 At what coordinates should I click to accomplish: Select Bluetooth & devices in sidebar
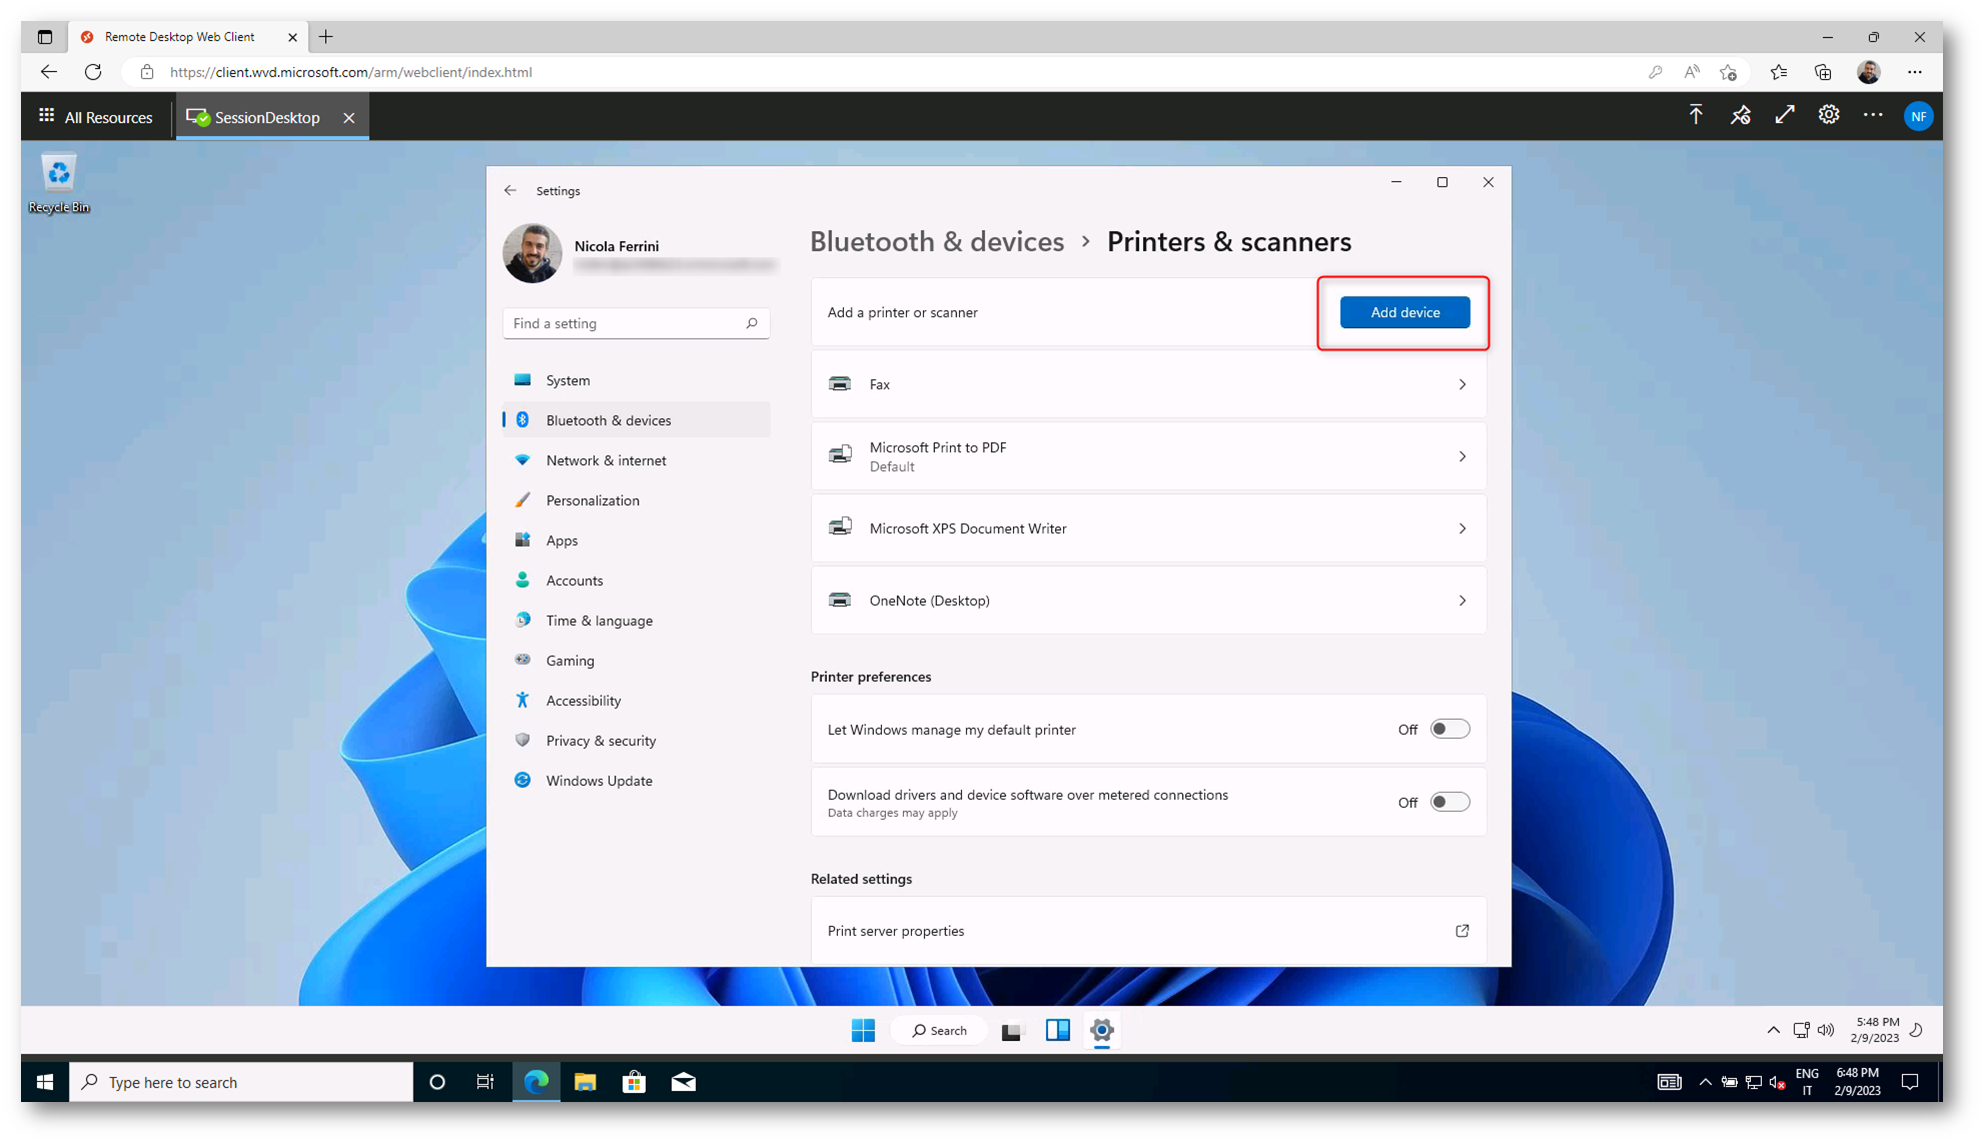tap(636, 420)
